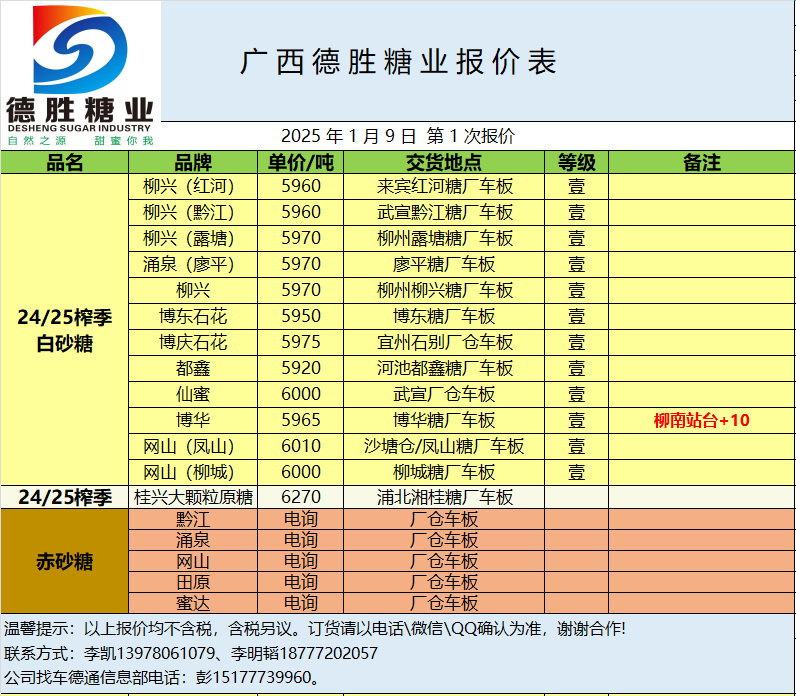Select the 单价/吨 column header
The width and height of the screenshot is (796, 696).
click(x=301, y=162)
